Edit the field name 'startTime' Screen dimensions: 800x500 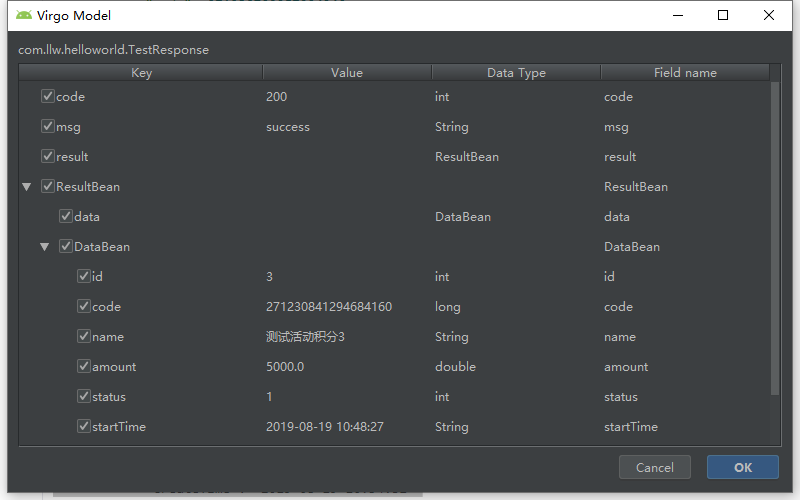(x=631, y=427)
